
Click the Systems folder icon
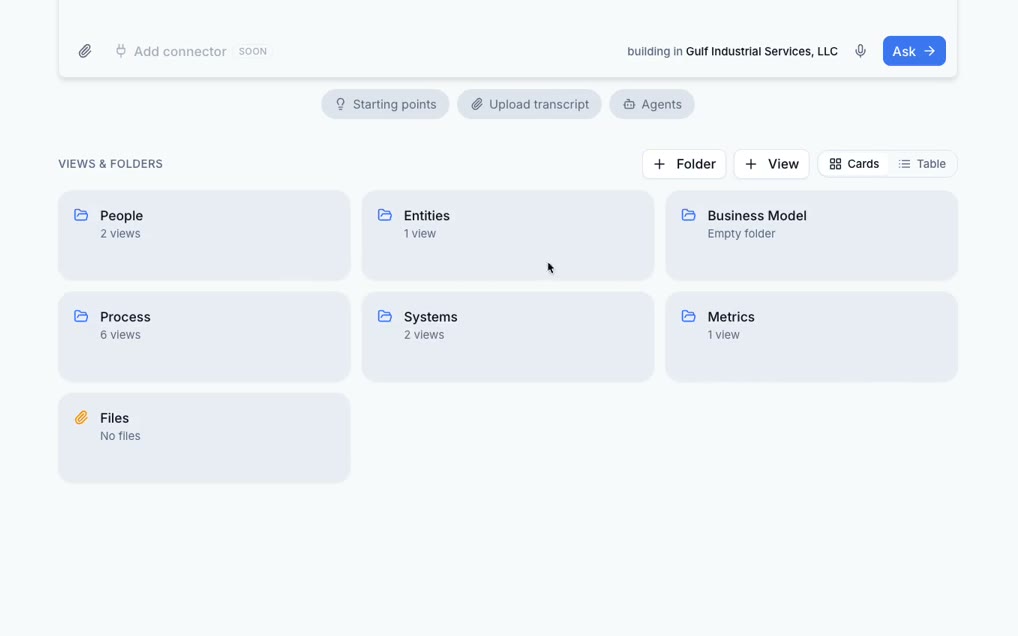click(385, 316)
